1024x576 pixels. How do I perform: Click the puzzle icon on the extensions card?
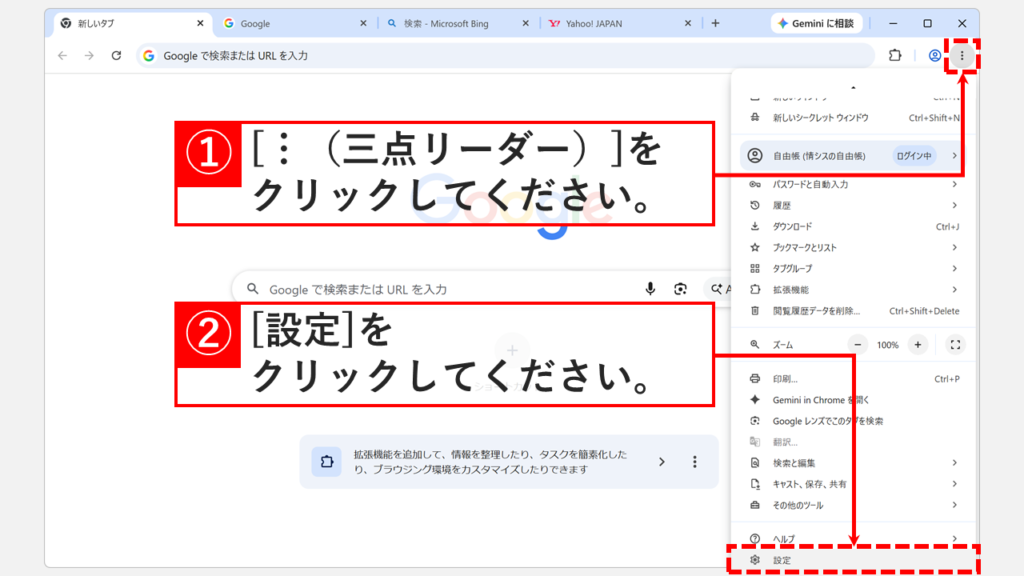(x=327, y=462)
